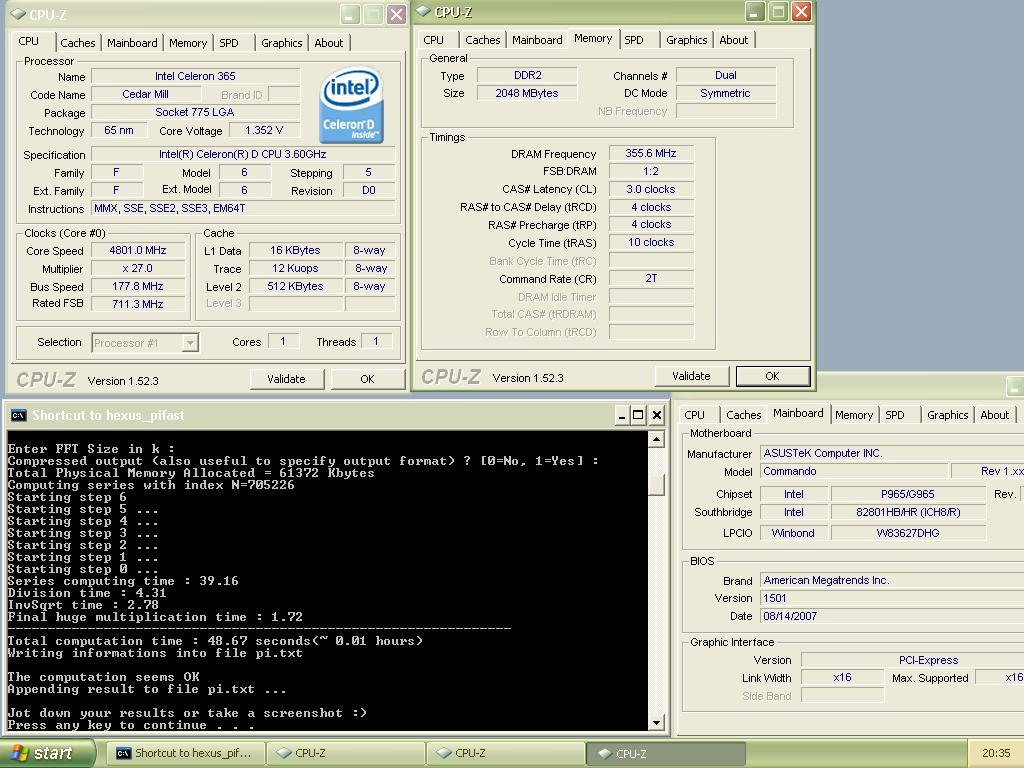Open Mainboard tab in CPU-Z Memory window
This screenshot has width=1024, height=768.
coord(537,40)
